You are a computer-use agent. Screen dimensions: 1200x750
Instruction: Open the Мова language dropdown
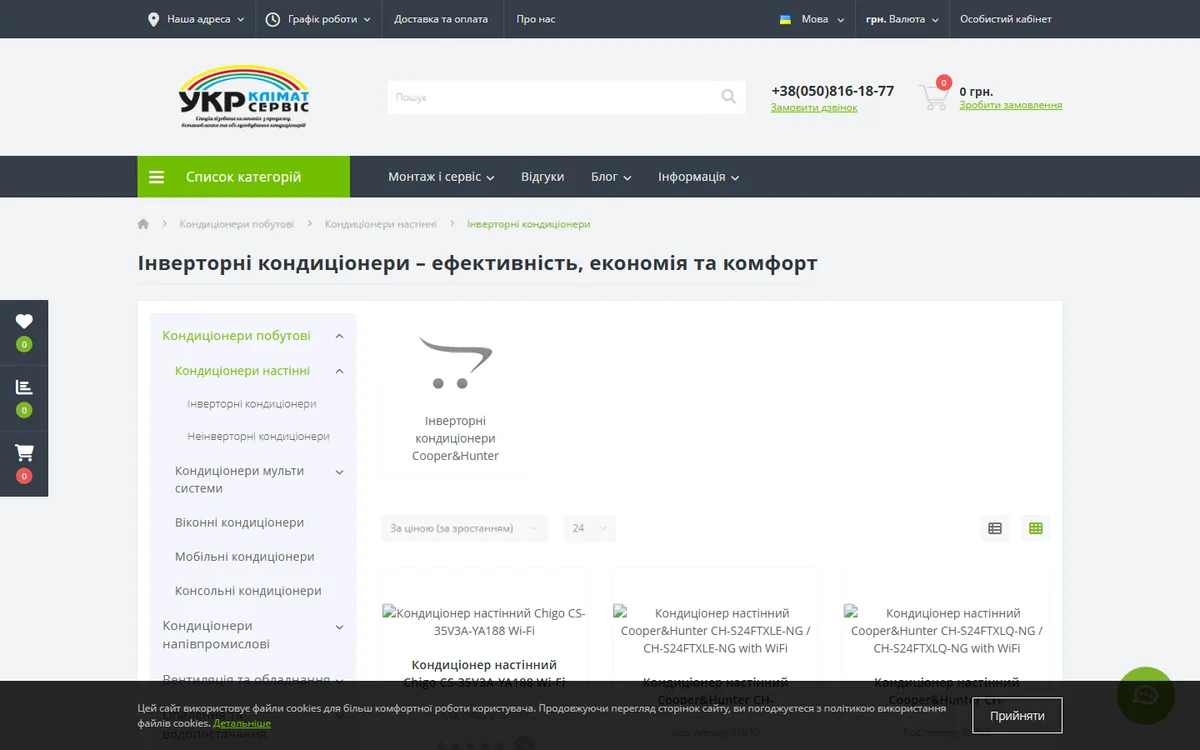pyautogui.click(x=812, y=19)
